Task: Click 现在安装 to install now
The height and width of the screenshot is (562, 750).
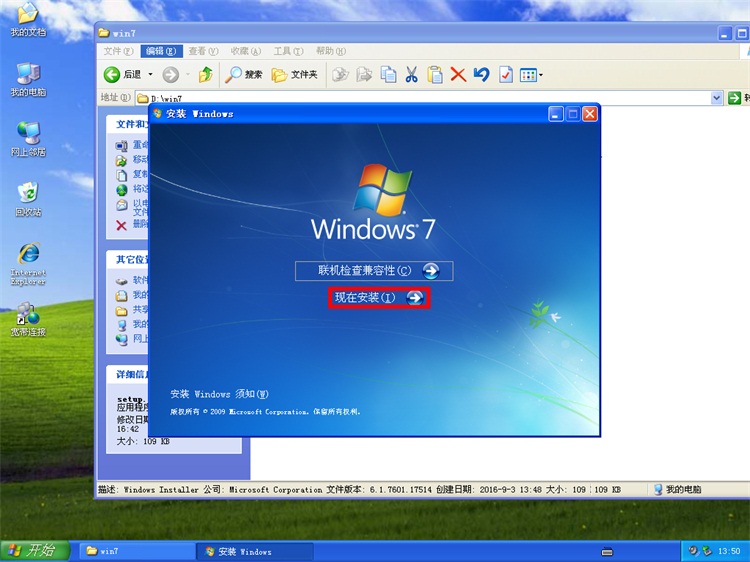Action: tap(379, 298)
